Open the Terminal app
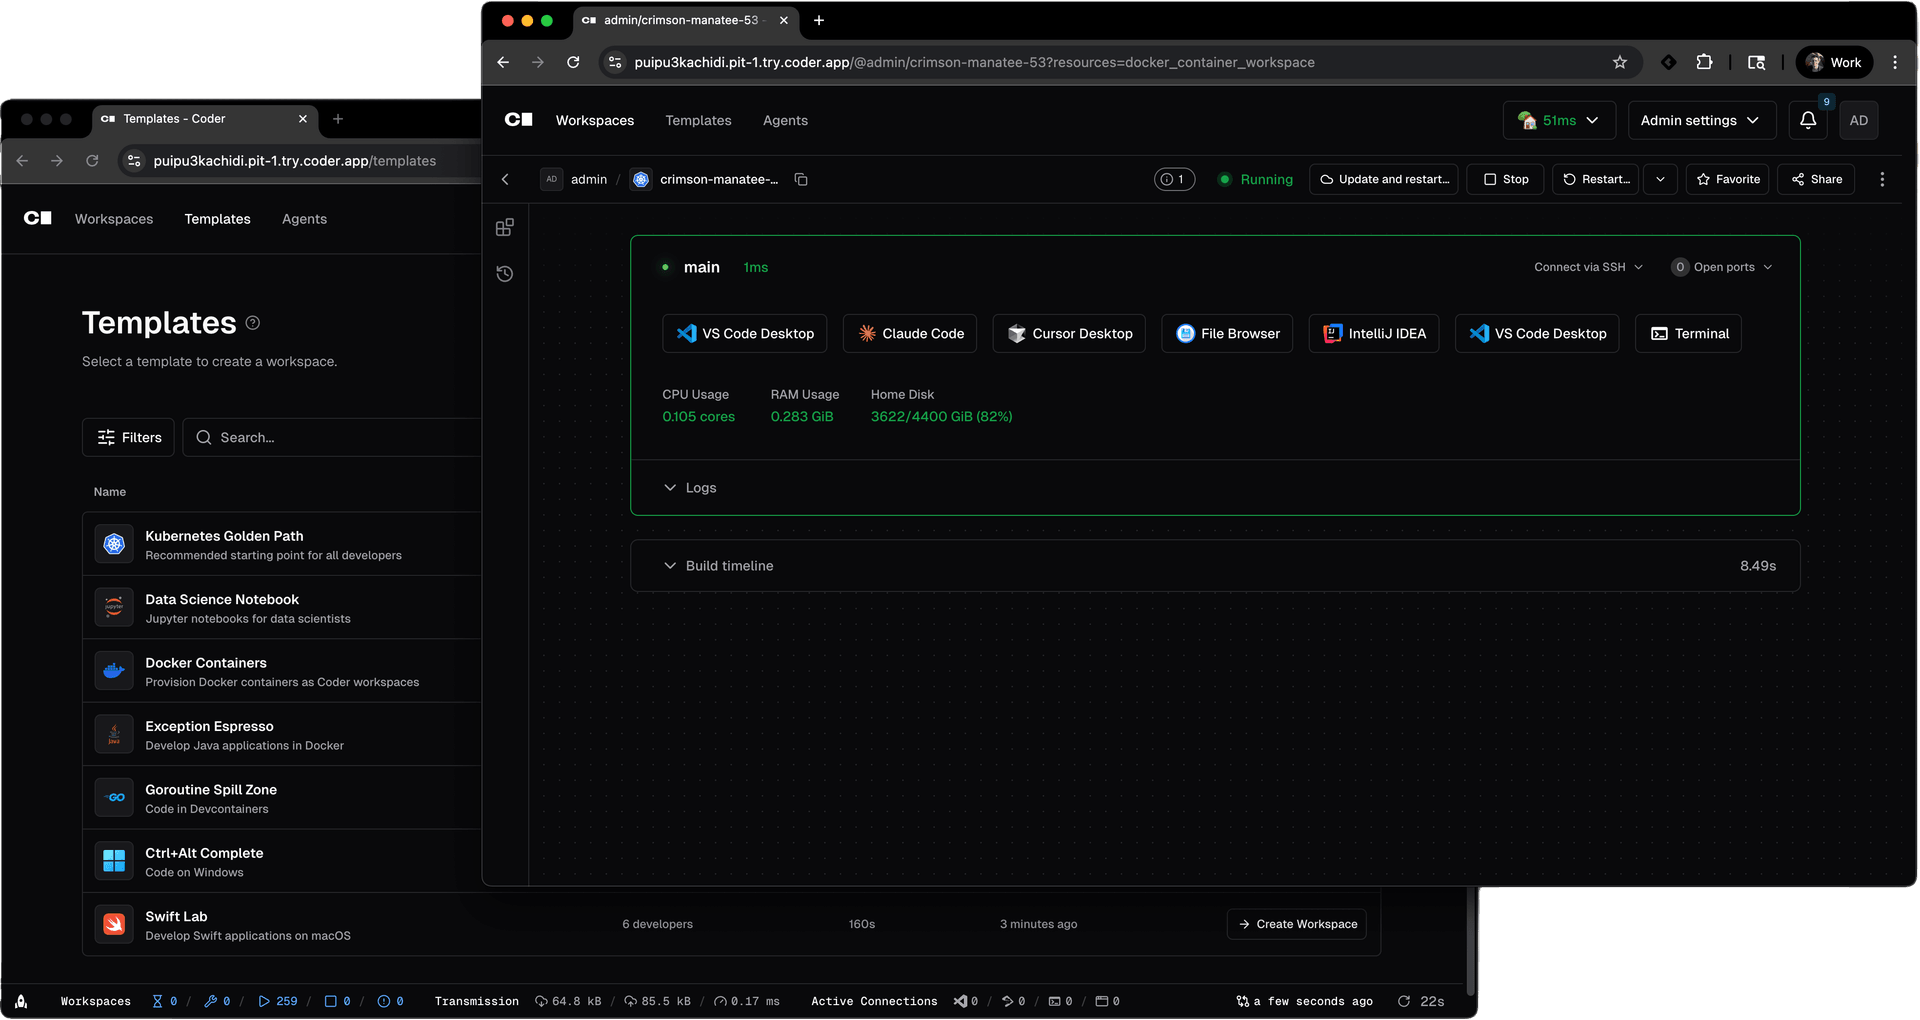This screenshot has height=1020, width=1920. pos(1688,333)
